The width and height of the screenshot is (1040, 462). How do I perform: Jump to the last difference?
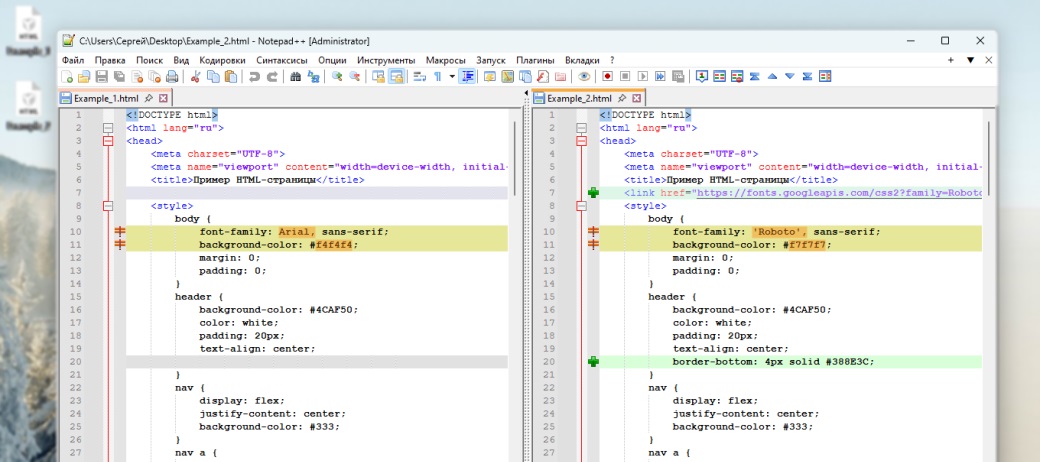[807, 76]
